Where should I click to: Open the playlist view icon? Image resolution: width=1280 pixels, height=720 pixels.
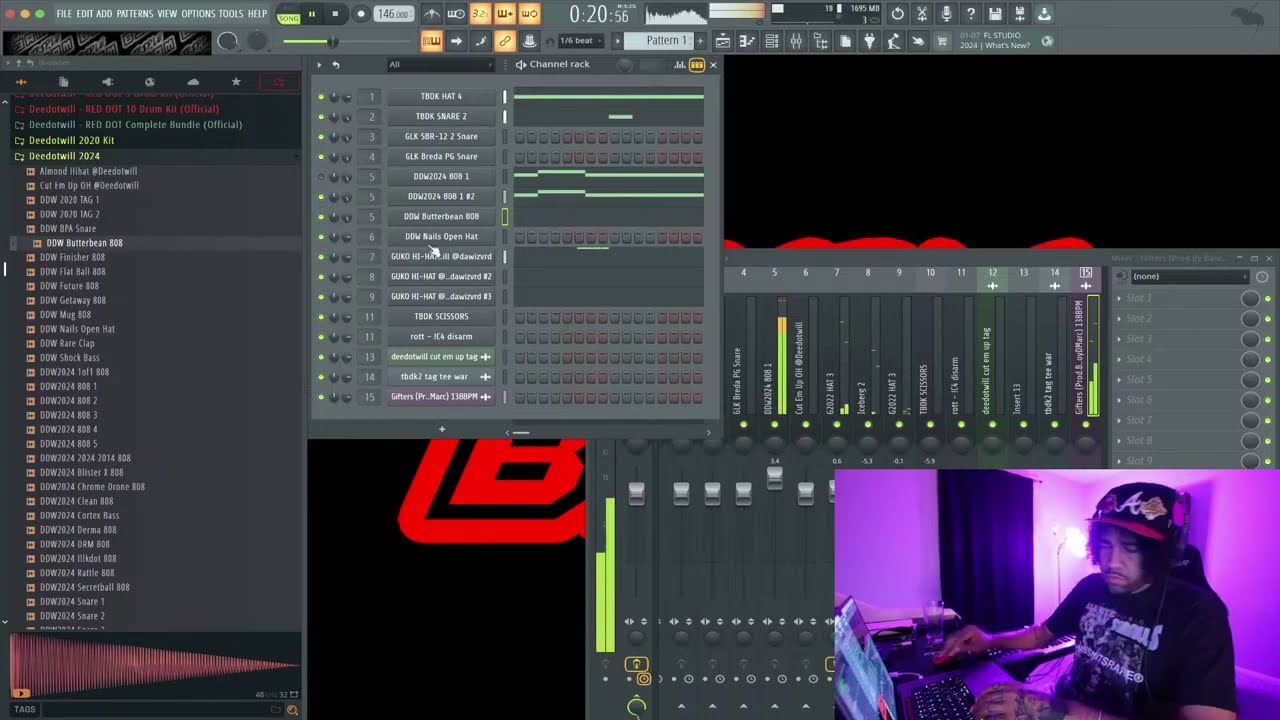point(722,41)
